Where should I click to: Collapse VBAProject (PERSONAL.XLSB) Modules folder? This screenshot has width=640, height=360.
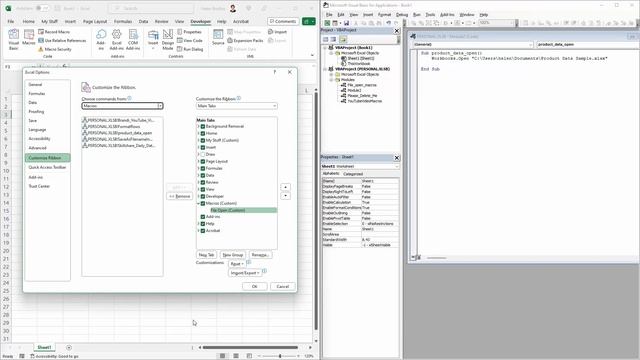click(332, 80)
